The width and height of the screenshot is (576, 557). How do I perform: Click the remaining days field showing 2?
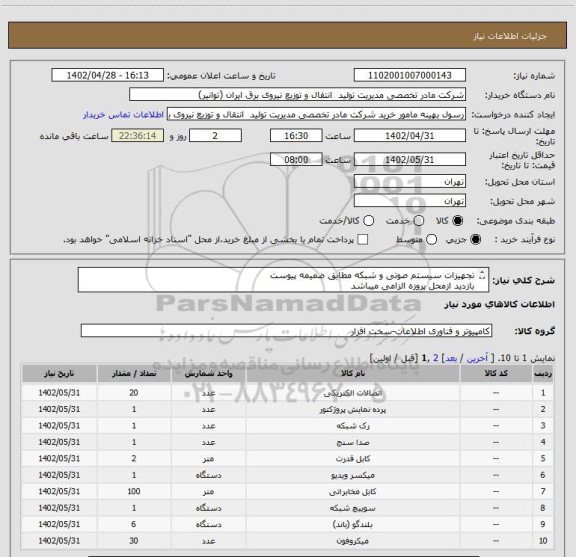click(215, 135)
